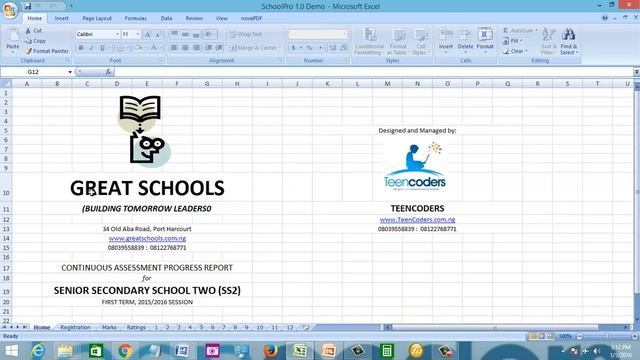Click the Format as Table icon

point(398,34)
